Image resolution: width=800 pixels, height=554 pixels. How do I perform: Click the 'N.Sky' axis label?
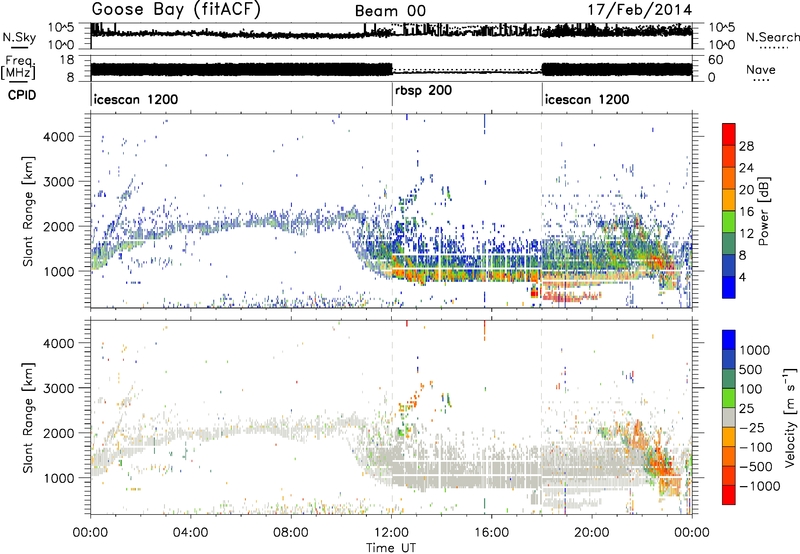coord(19,37)
